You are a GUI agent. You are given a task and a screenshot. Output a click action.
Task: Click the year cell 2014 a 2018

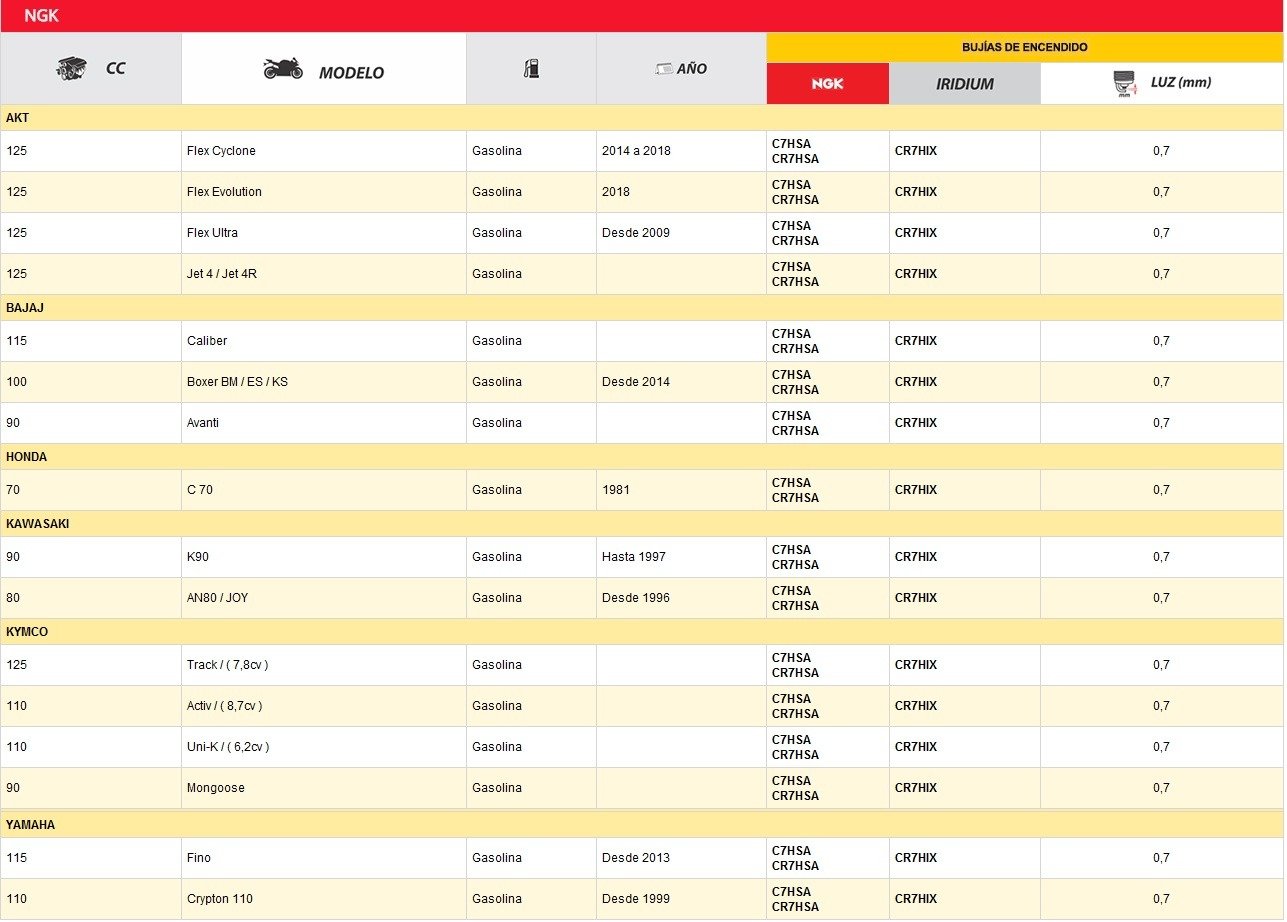(682, 151)
